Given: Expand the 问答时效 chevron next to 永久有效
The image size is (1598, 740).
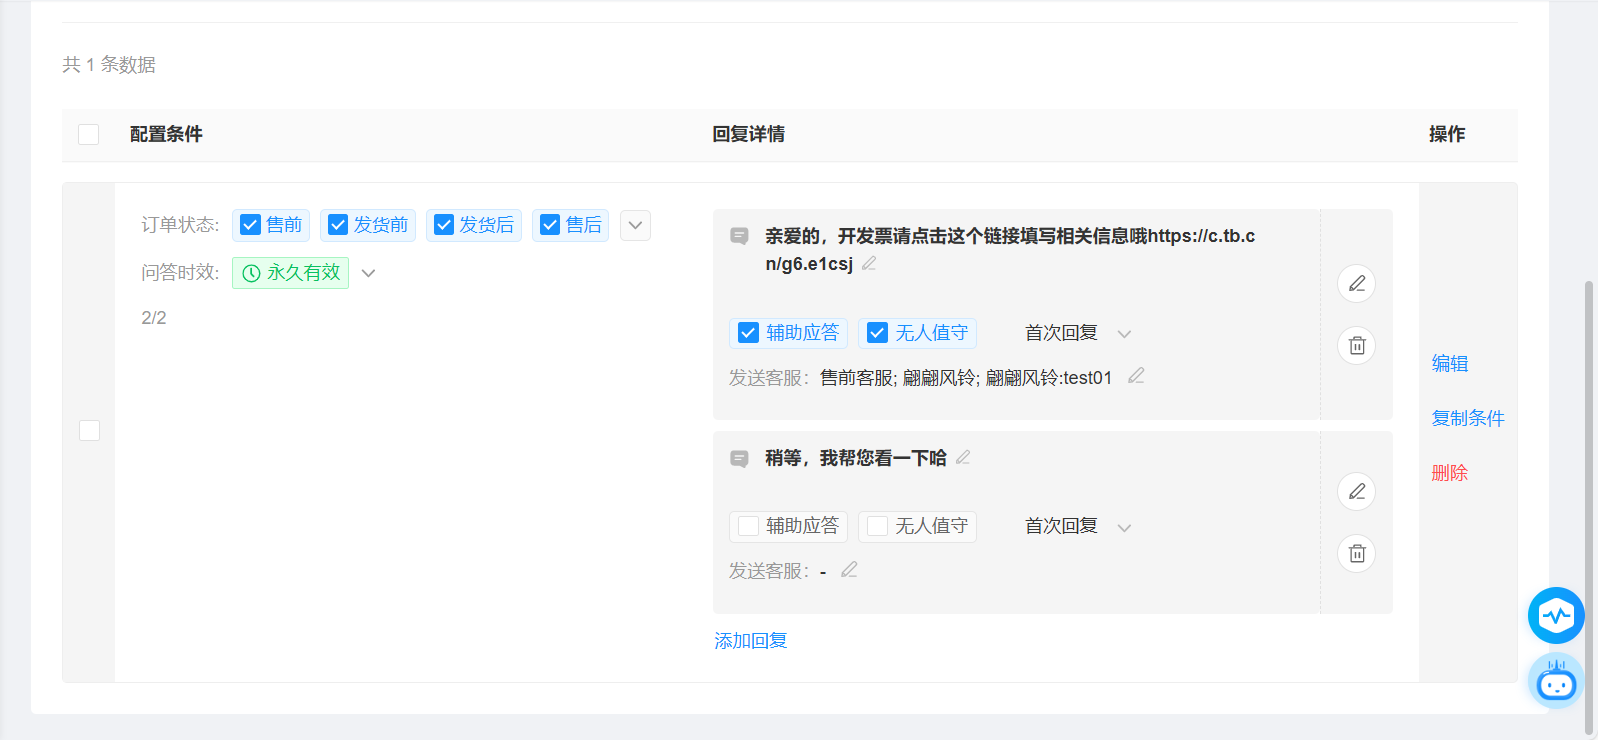Looking at the screenshot, I should point(368,273).
